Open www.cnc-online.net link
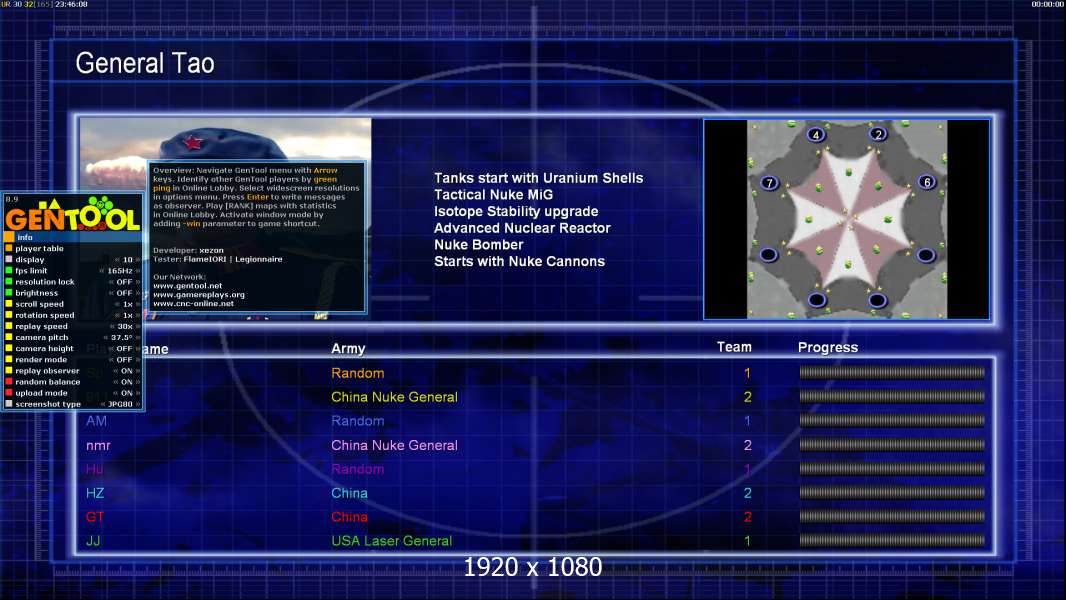 (193, 303)
